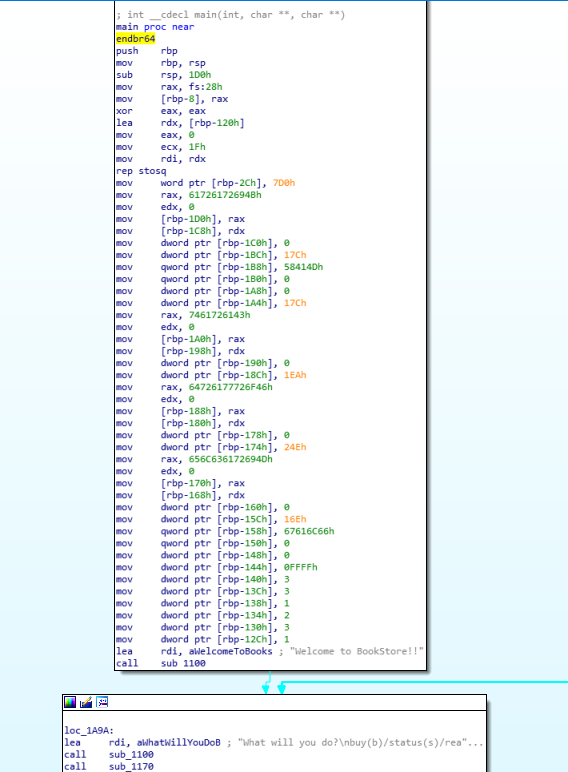Select the 'dword ptr [rbp-1A4h], 17Ch' line

point(211,303)
